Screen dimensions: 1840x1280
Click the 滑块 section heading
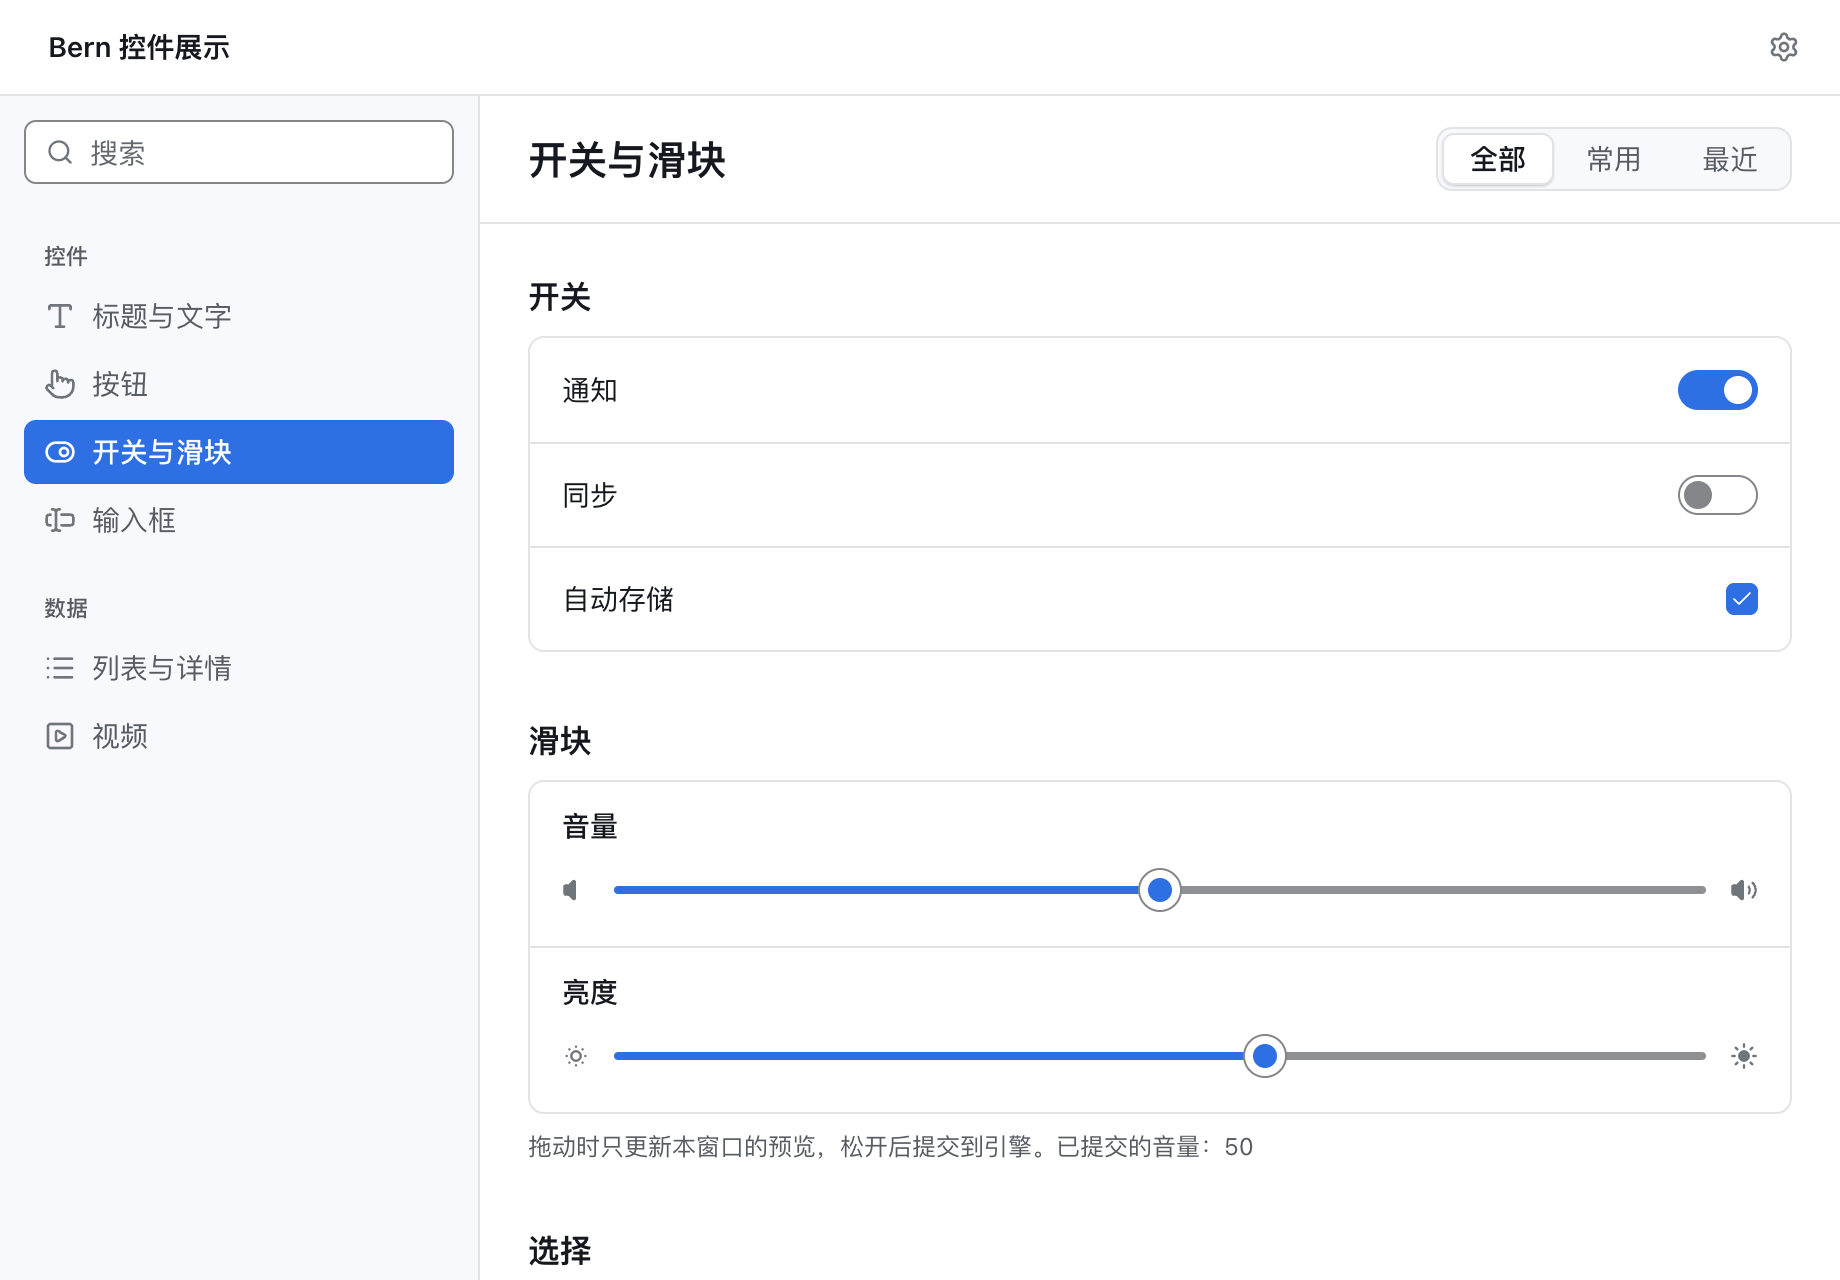point(560,741)
